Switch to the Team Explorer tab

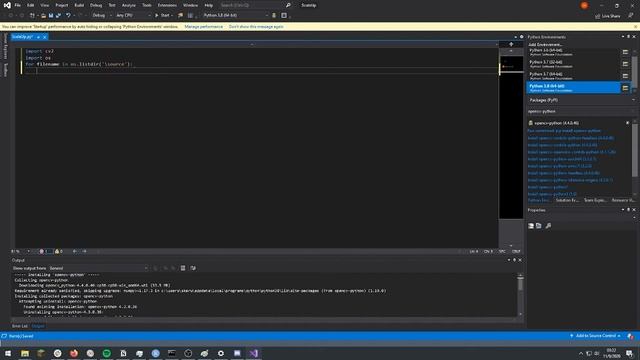pos(595,200)
